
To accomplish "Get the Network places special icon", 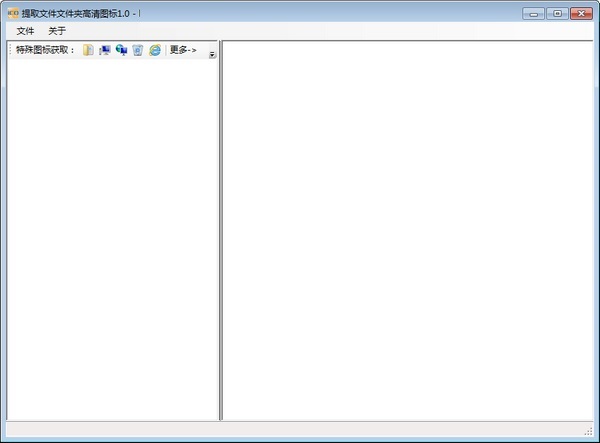I will pyautogui.click(x=121, y=50).
